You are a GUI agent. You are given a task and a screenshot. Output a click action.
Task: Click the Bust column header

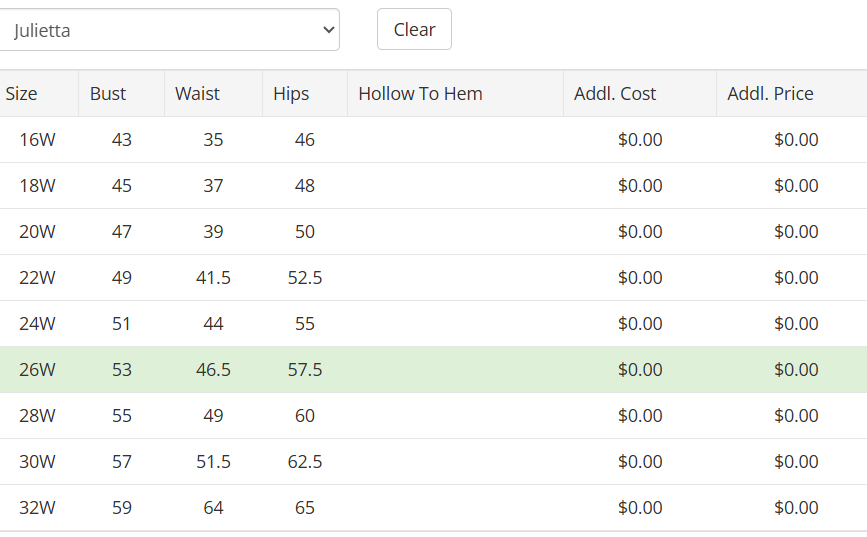pos(121,93)
